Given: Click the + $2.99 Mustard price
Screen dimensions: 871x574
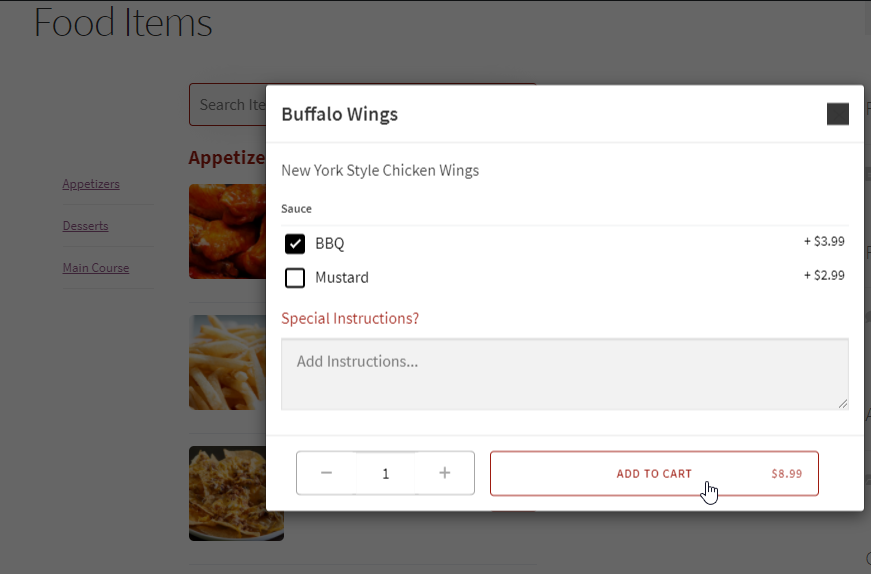Looking at the screenshot, I should point(824,275).
